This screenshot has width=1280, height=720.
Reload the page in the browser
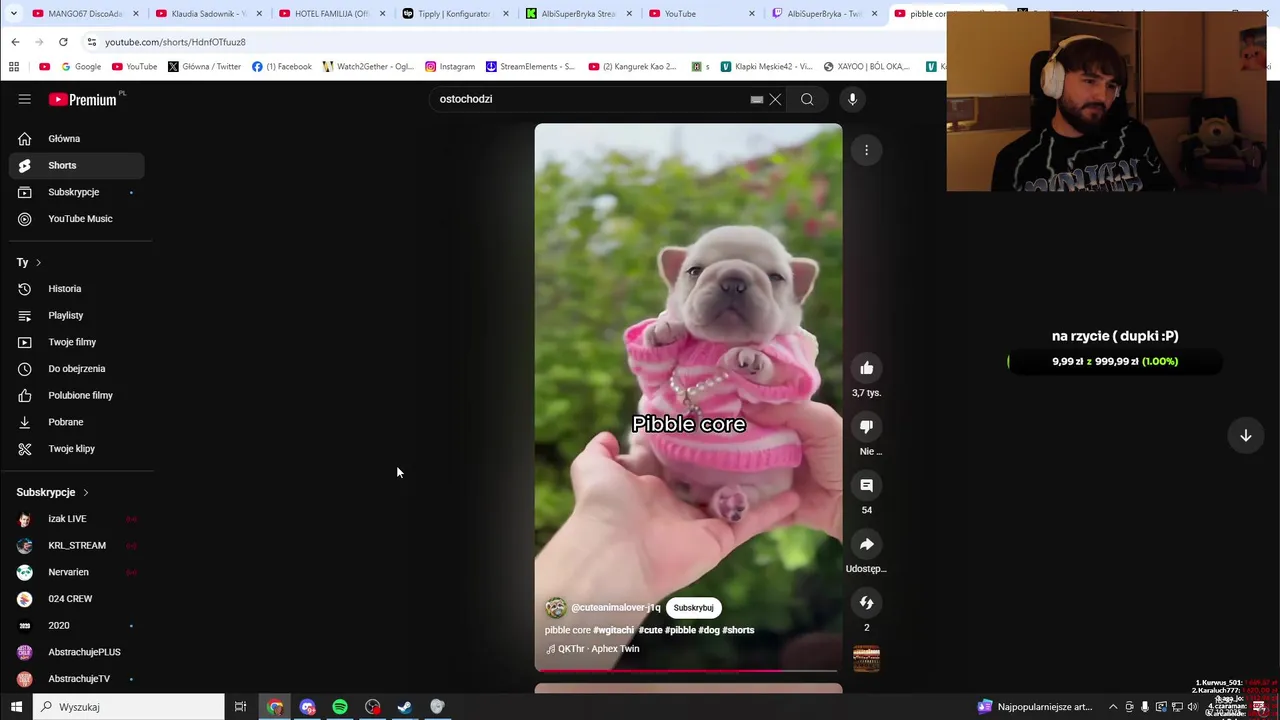click(x=63, y=42)
